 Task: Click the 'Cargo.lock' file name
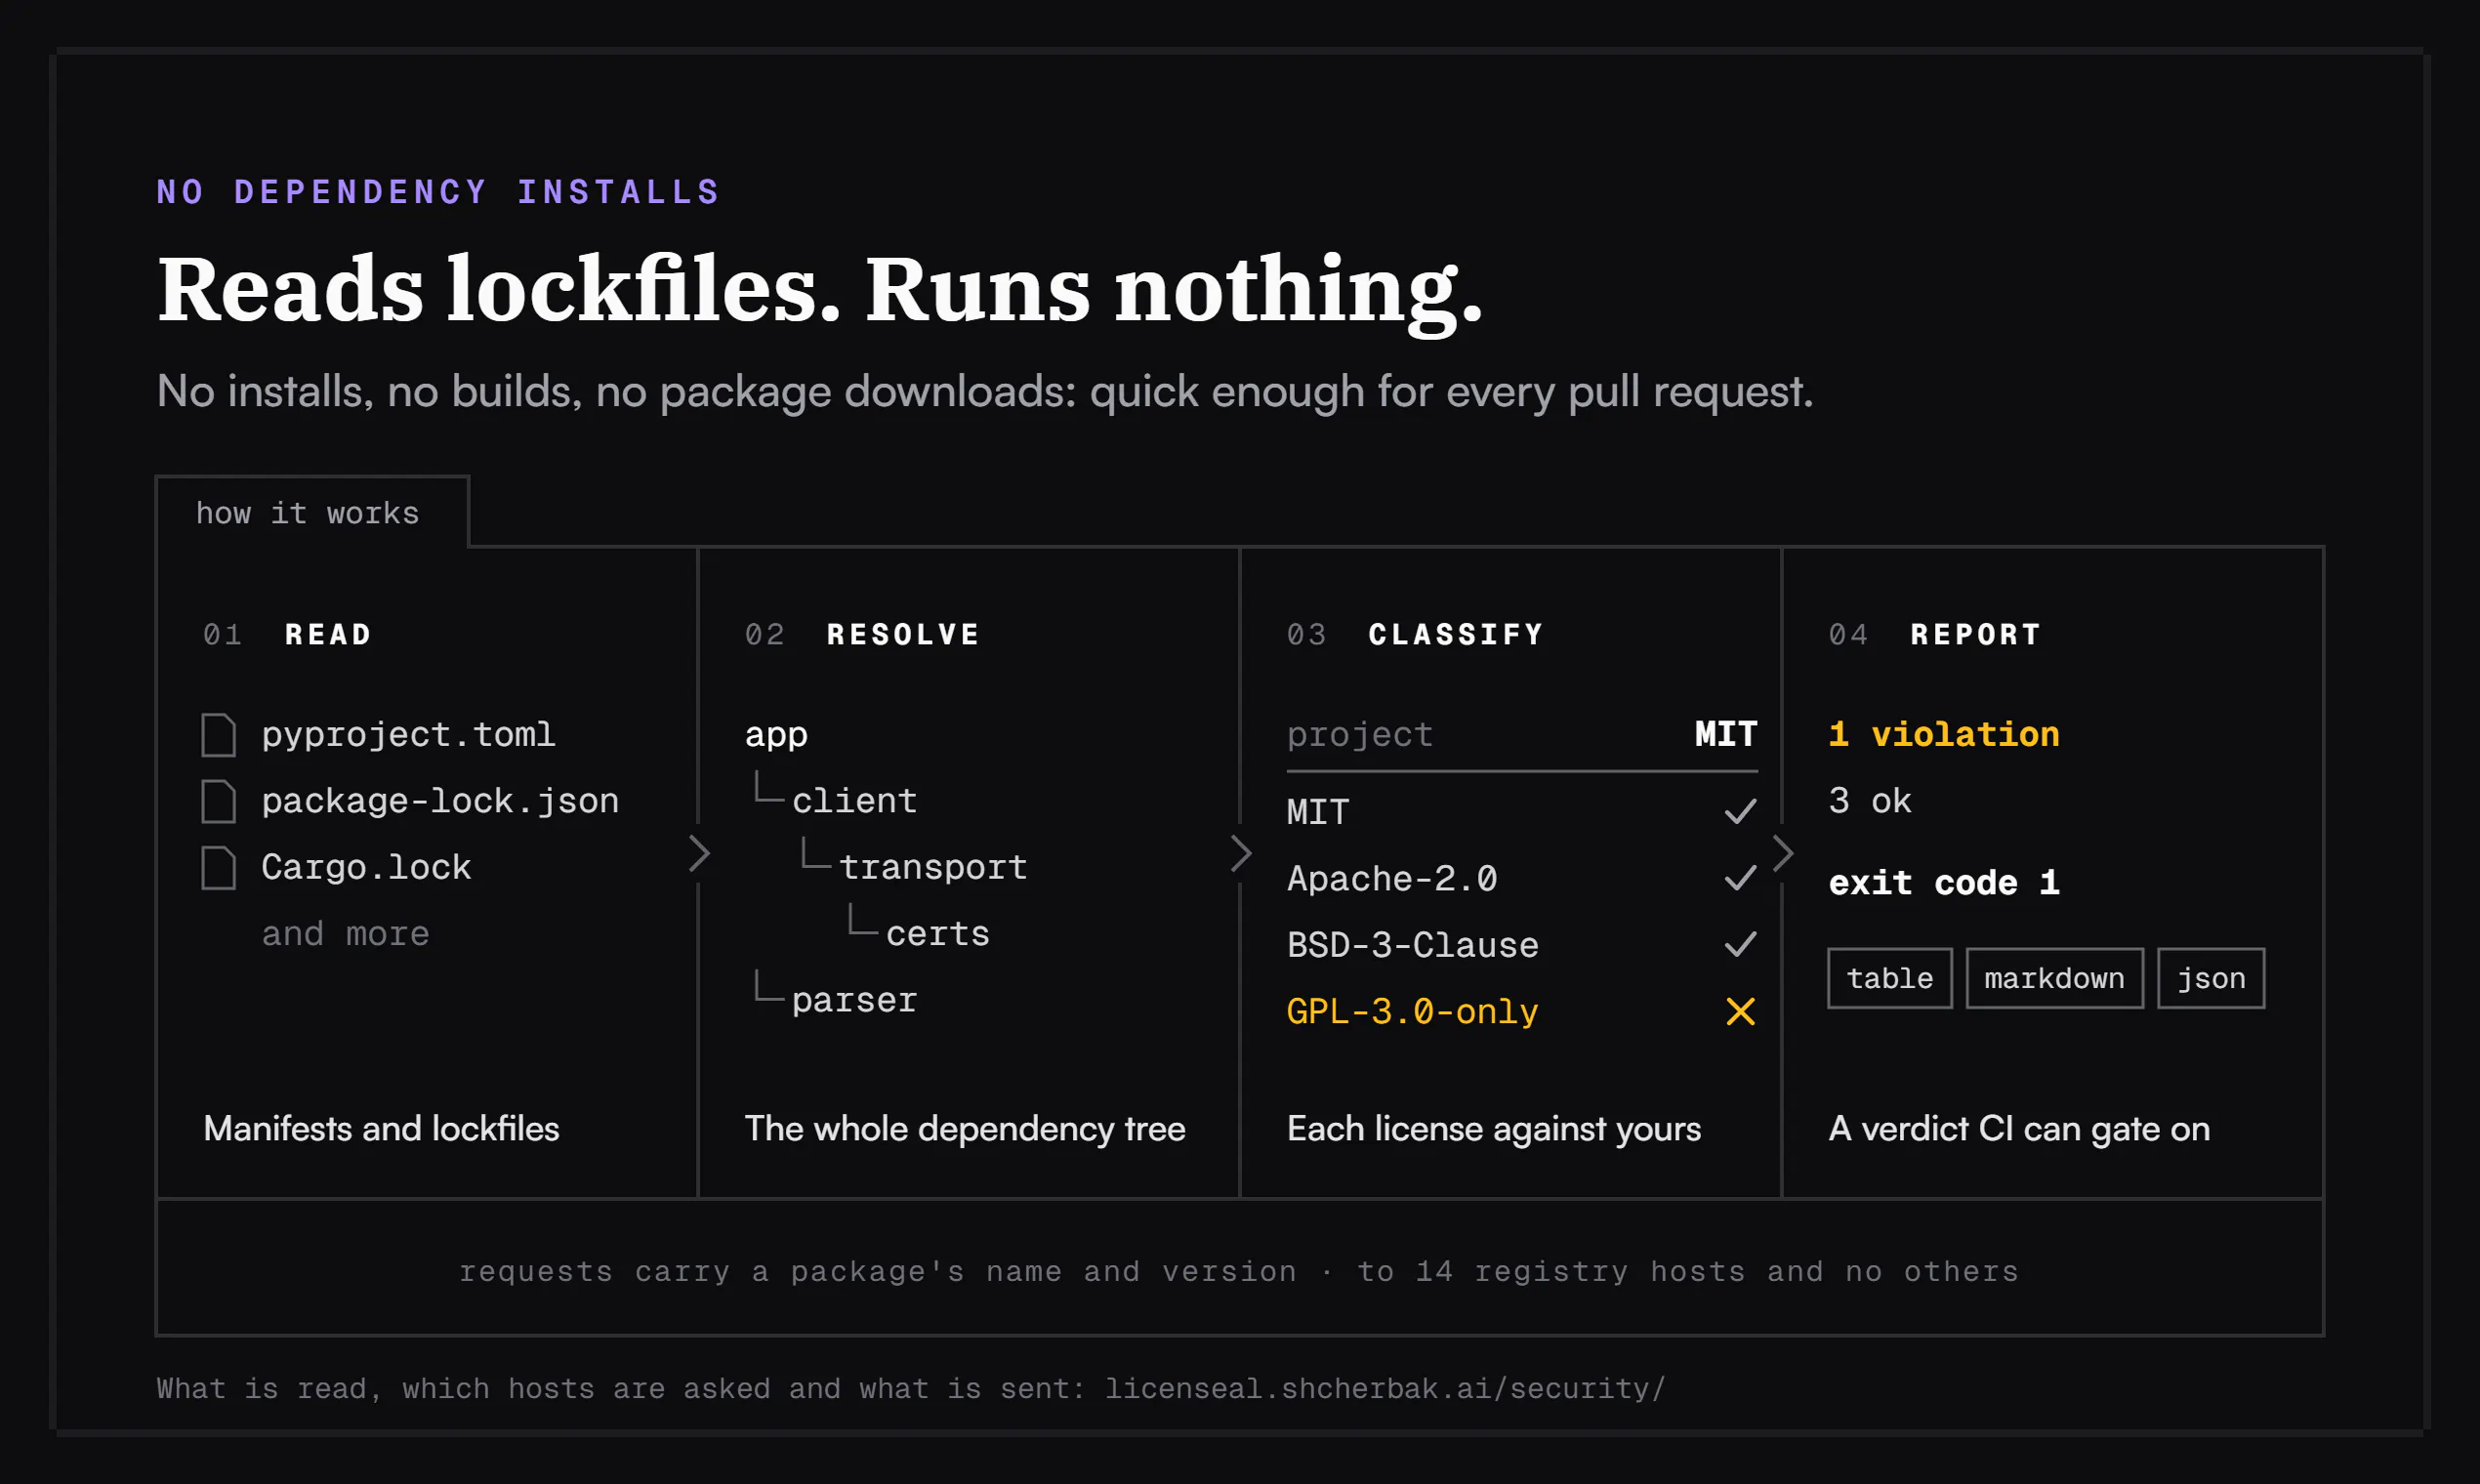coord(366,867)
